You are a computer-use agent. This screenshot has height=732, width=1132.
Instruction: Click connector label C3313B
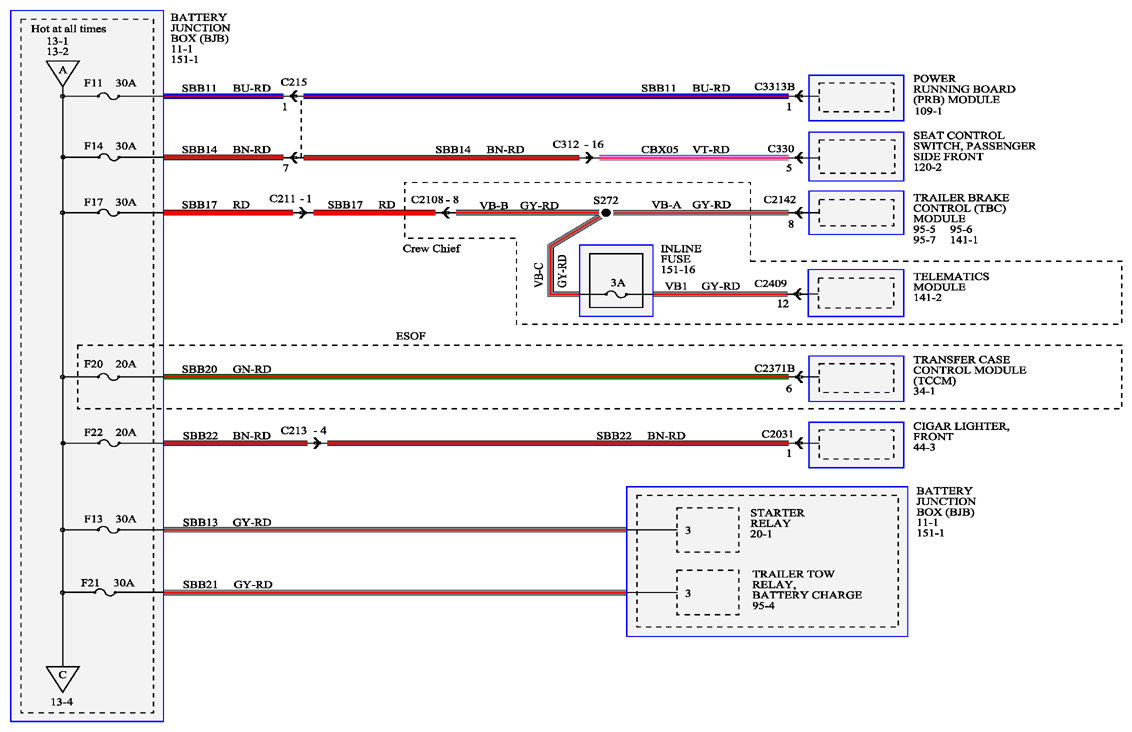coord(775,87)
